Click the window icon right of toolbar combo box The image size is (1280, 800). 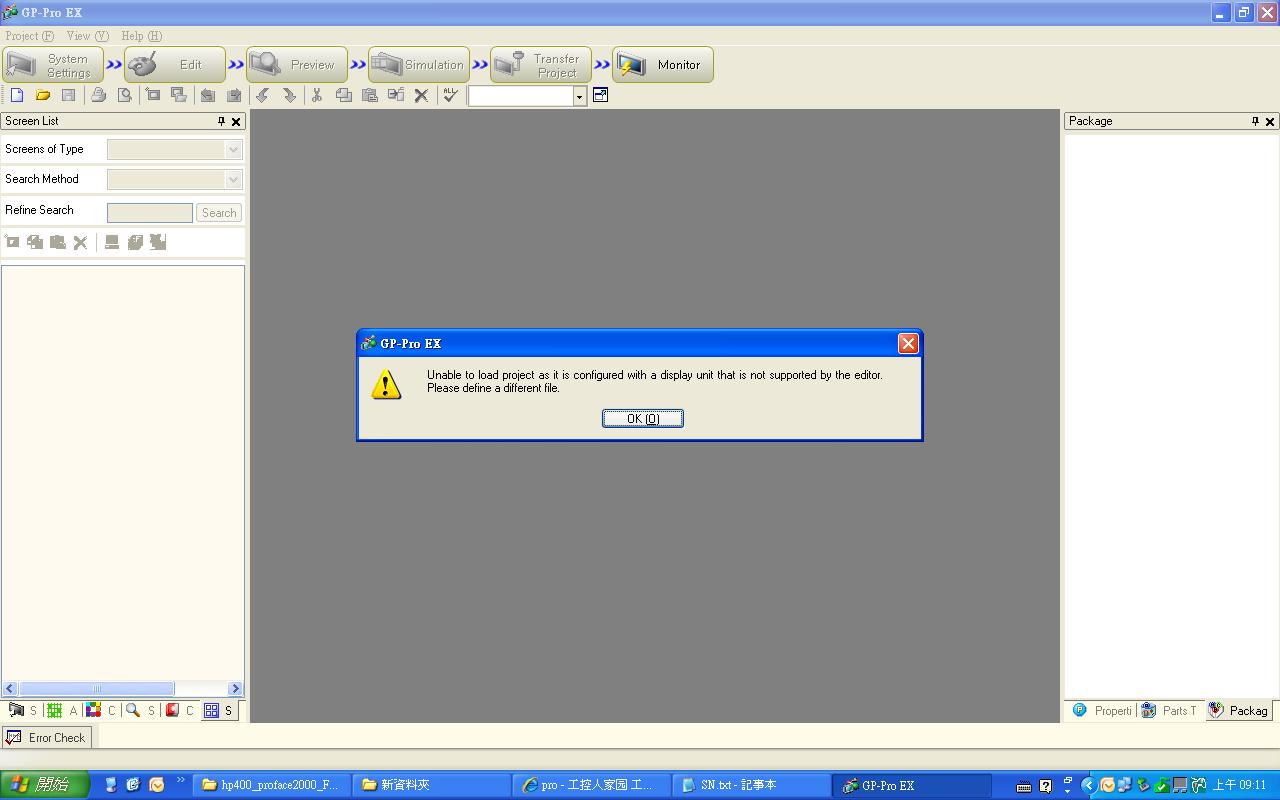[x=600, y=95]
